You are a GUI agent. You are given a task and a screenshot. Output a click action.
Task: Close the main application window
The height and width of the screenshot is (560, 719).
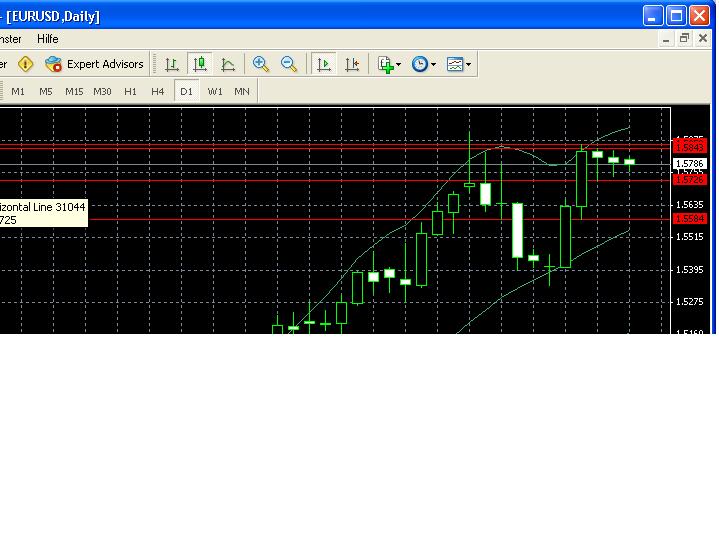700,16
